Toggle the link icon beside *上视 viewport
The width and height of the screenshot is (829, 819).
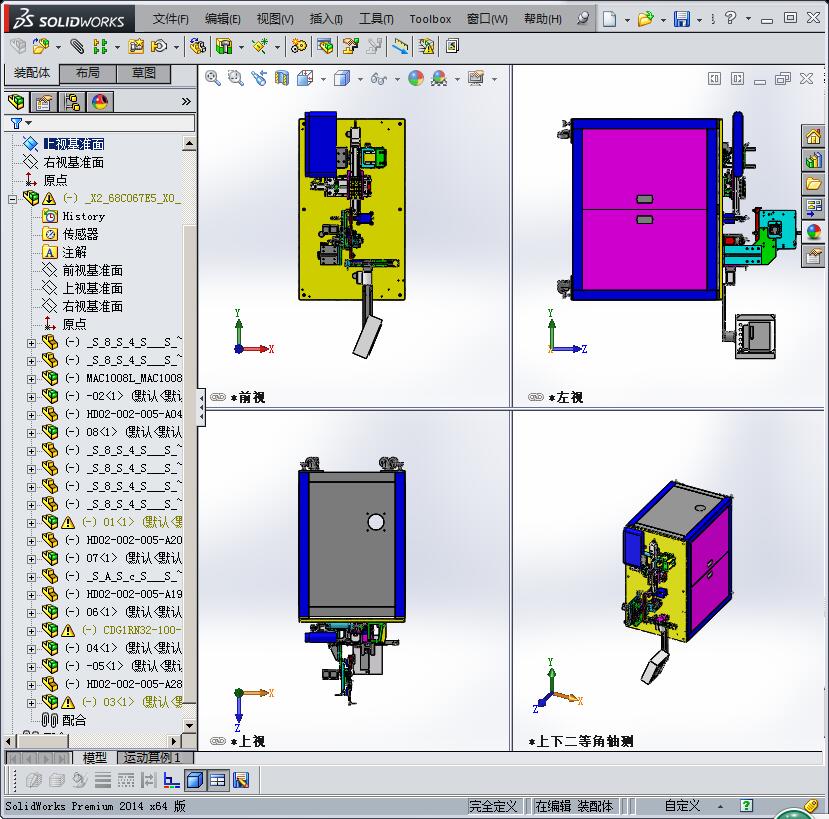click(218, 741)
